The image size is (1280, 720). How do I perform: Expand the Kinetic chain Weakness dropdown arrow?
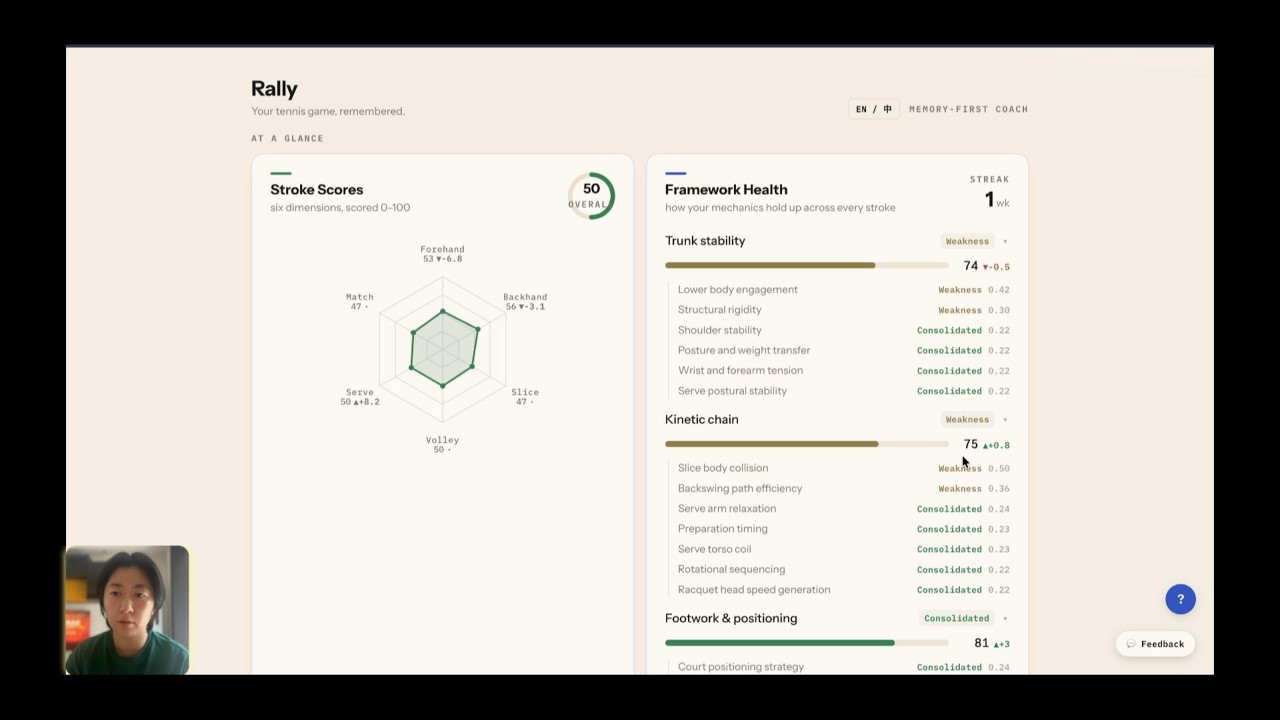[1005, 420]
